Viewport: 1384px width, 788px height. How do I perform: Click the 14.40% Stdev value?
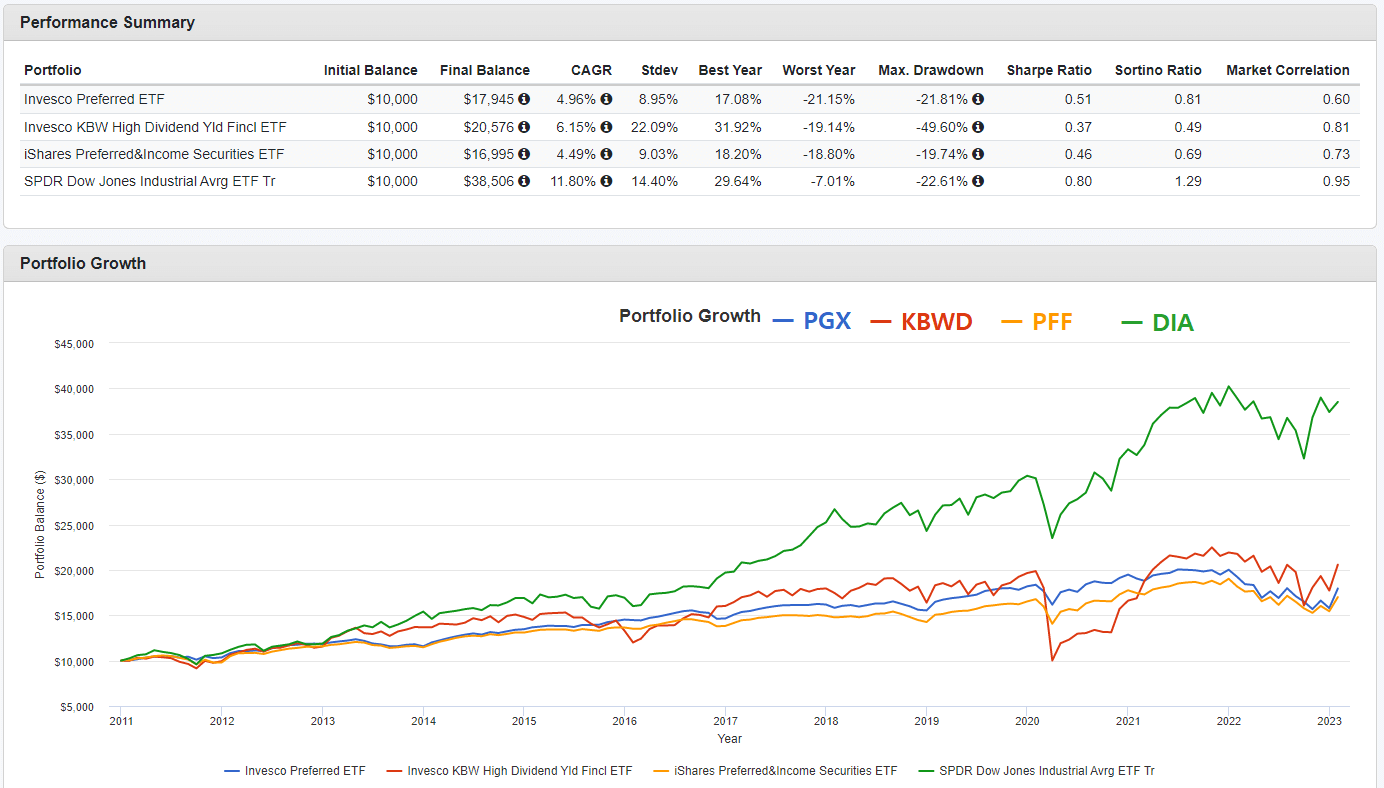click(655, 181)
